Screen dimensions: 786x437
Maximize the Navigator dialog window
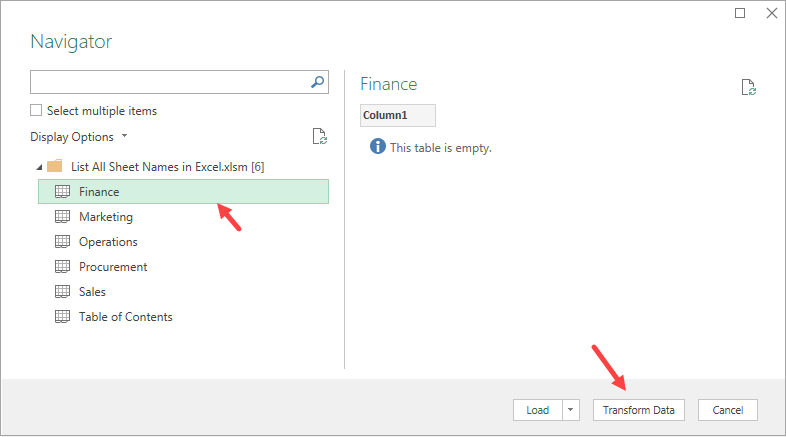tap(740, 13)
